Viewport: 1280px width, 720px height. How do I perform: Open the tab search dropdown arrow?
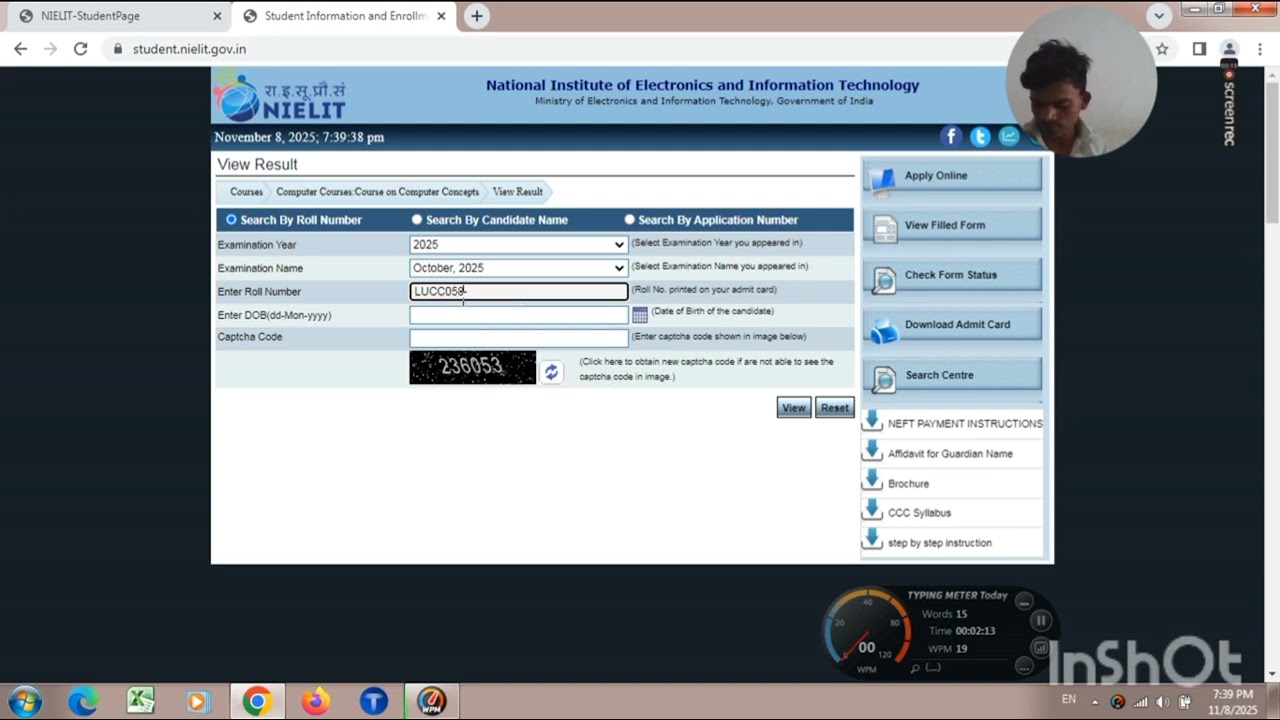click(1159, 16)
